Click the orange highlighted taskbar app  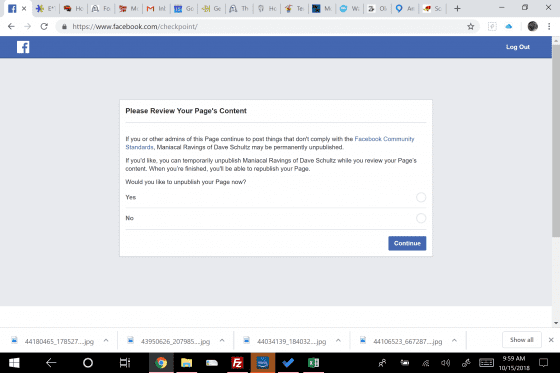(x=263, y=363)
